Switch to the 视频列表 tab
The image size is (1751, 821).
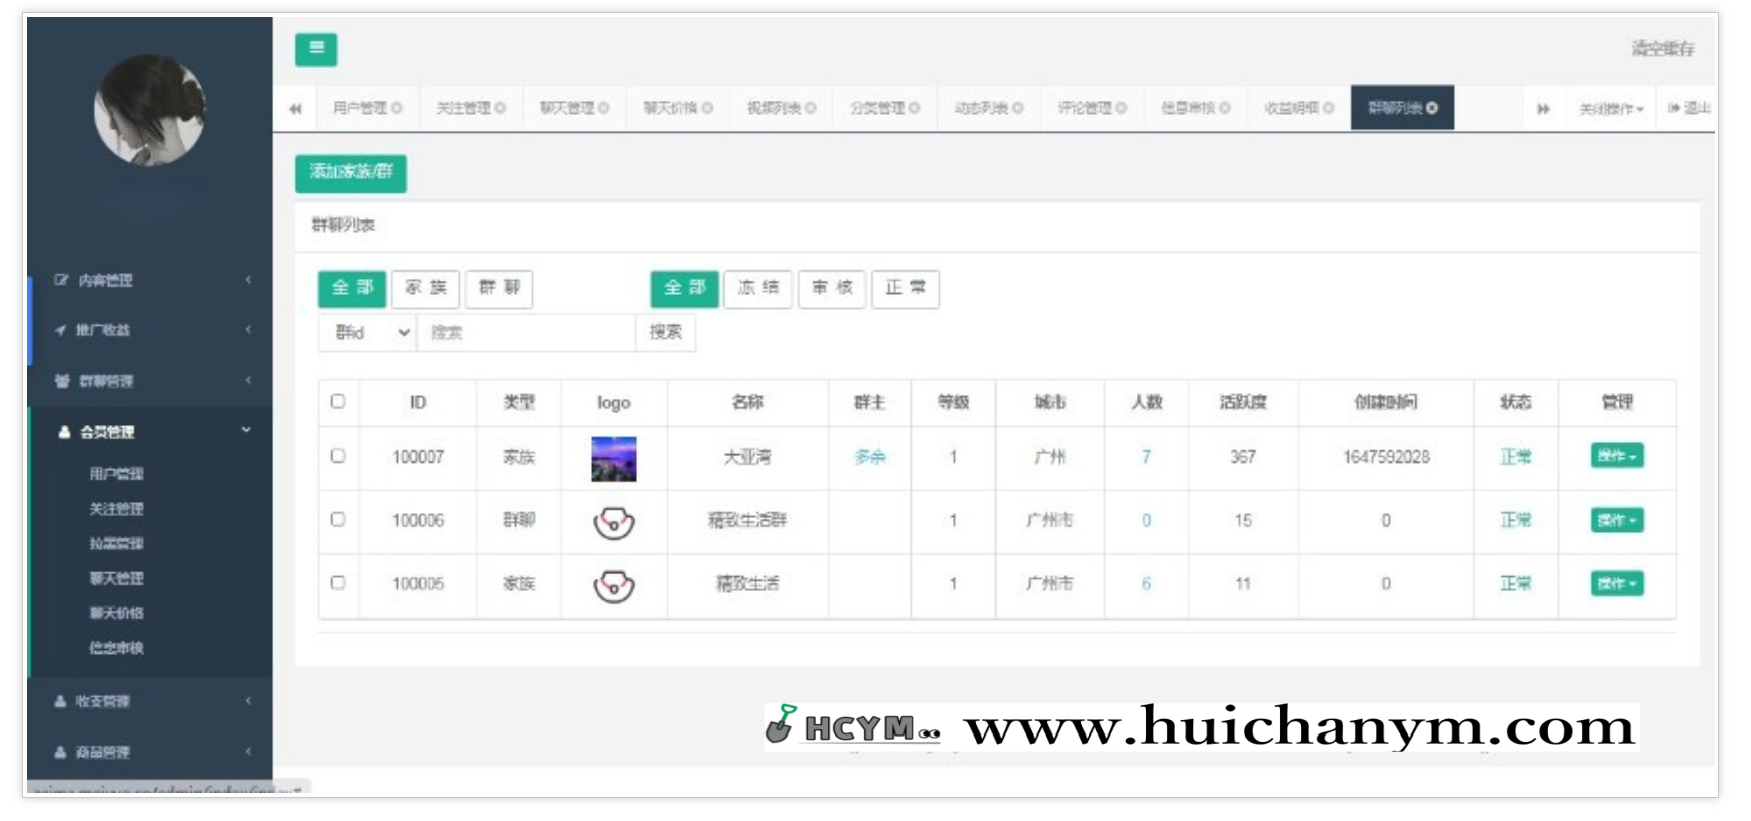click(774, 108)
